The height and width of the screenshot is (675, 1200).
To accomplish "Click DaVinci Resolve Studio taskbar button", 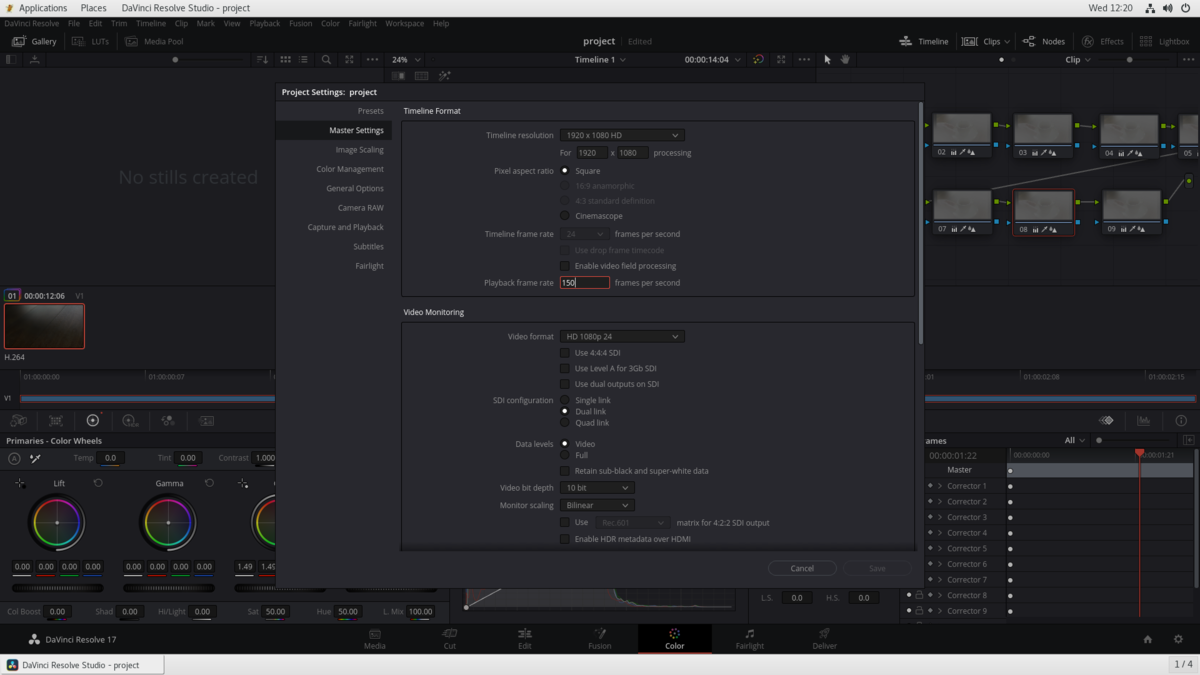I will point(82,665).
